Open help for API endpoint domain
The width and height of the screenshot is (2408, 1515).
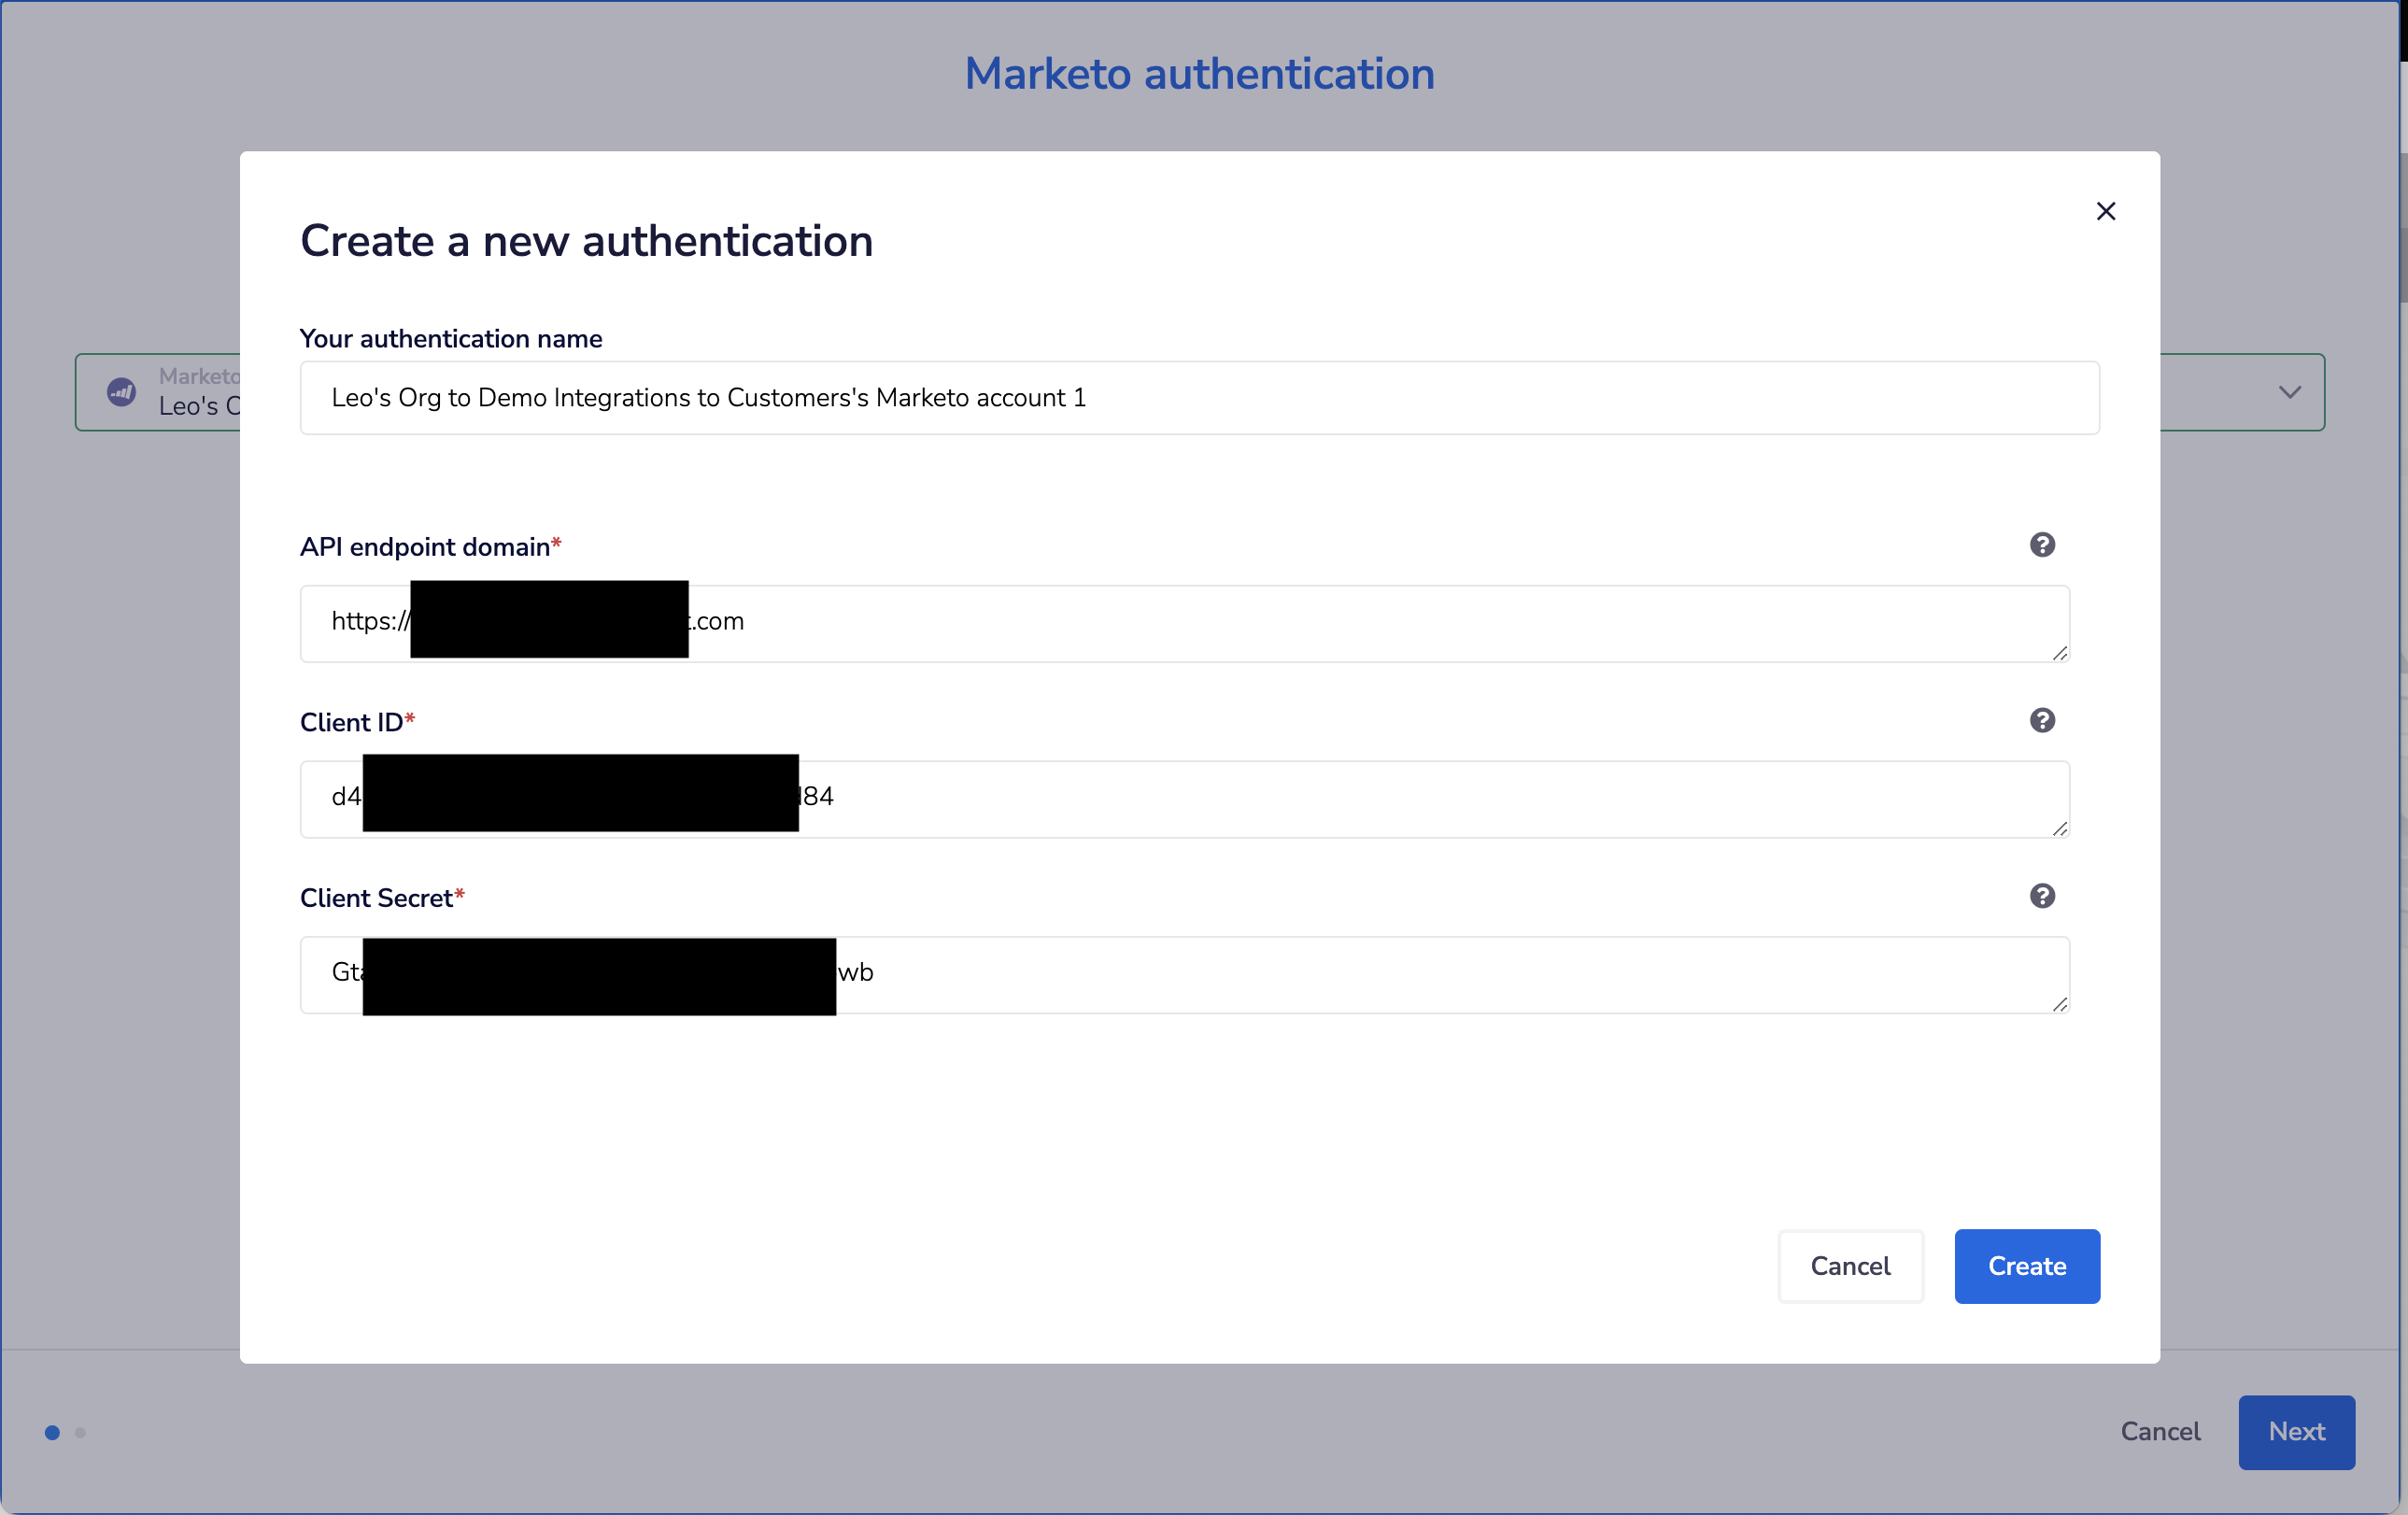(x=2042, y=545)
